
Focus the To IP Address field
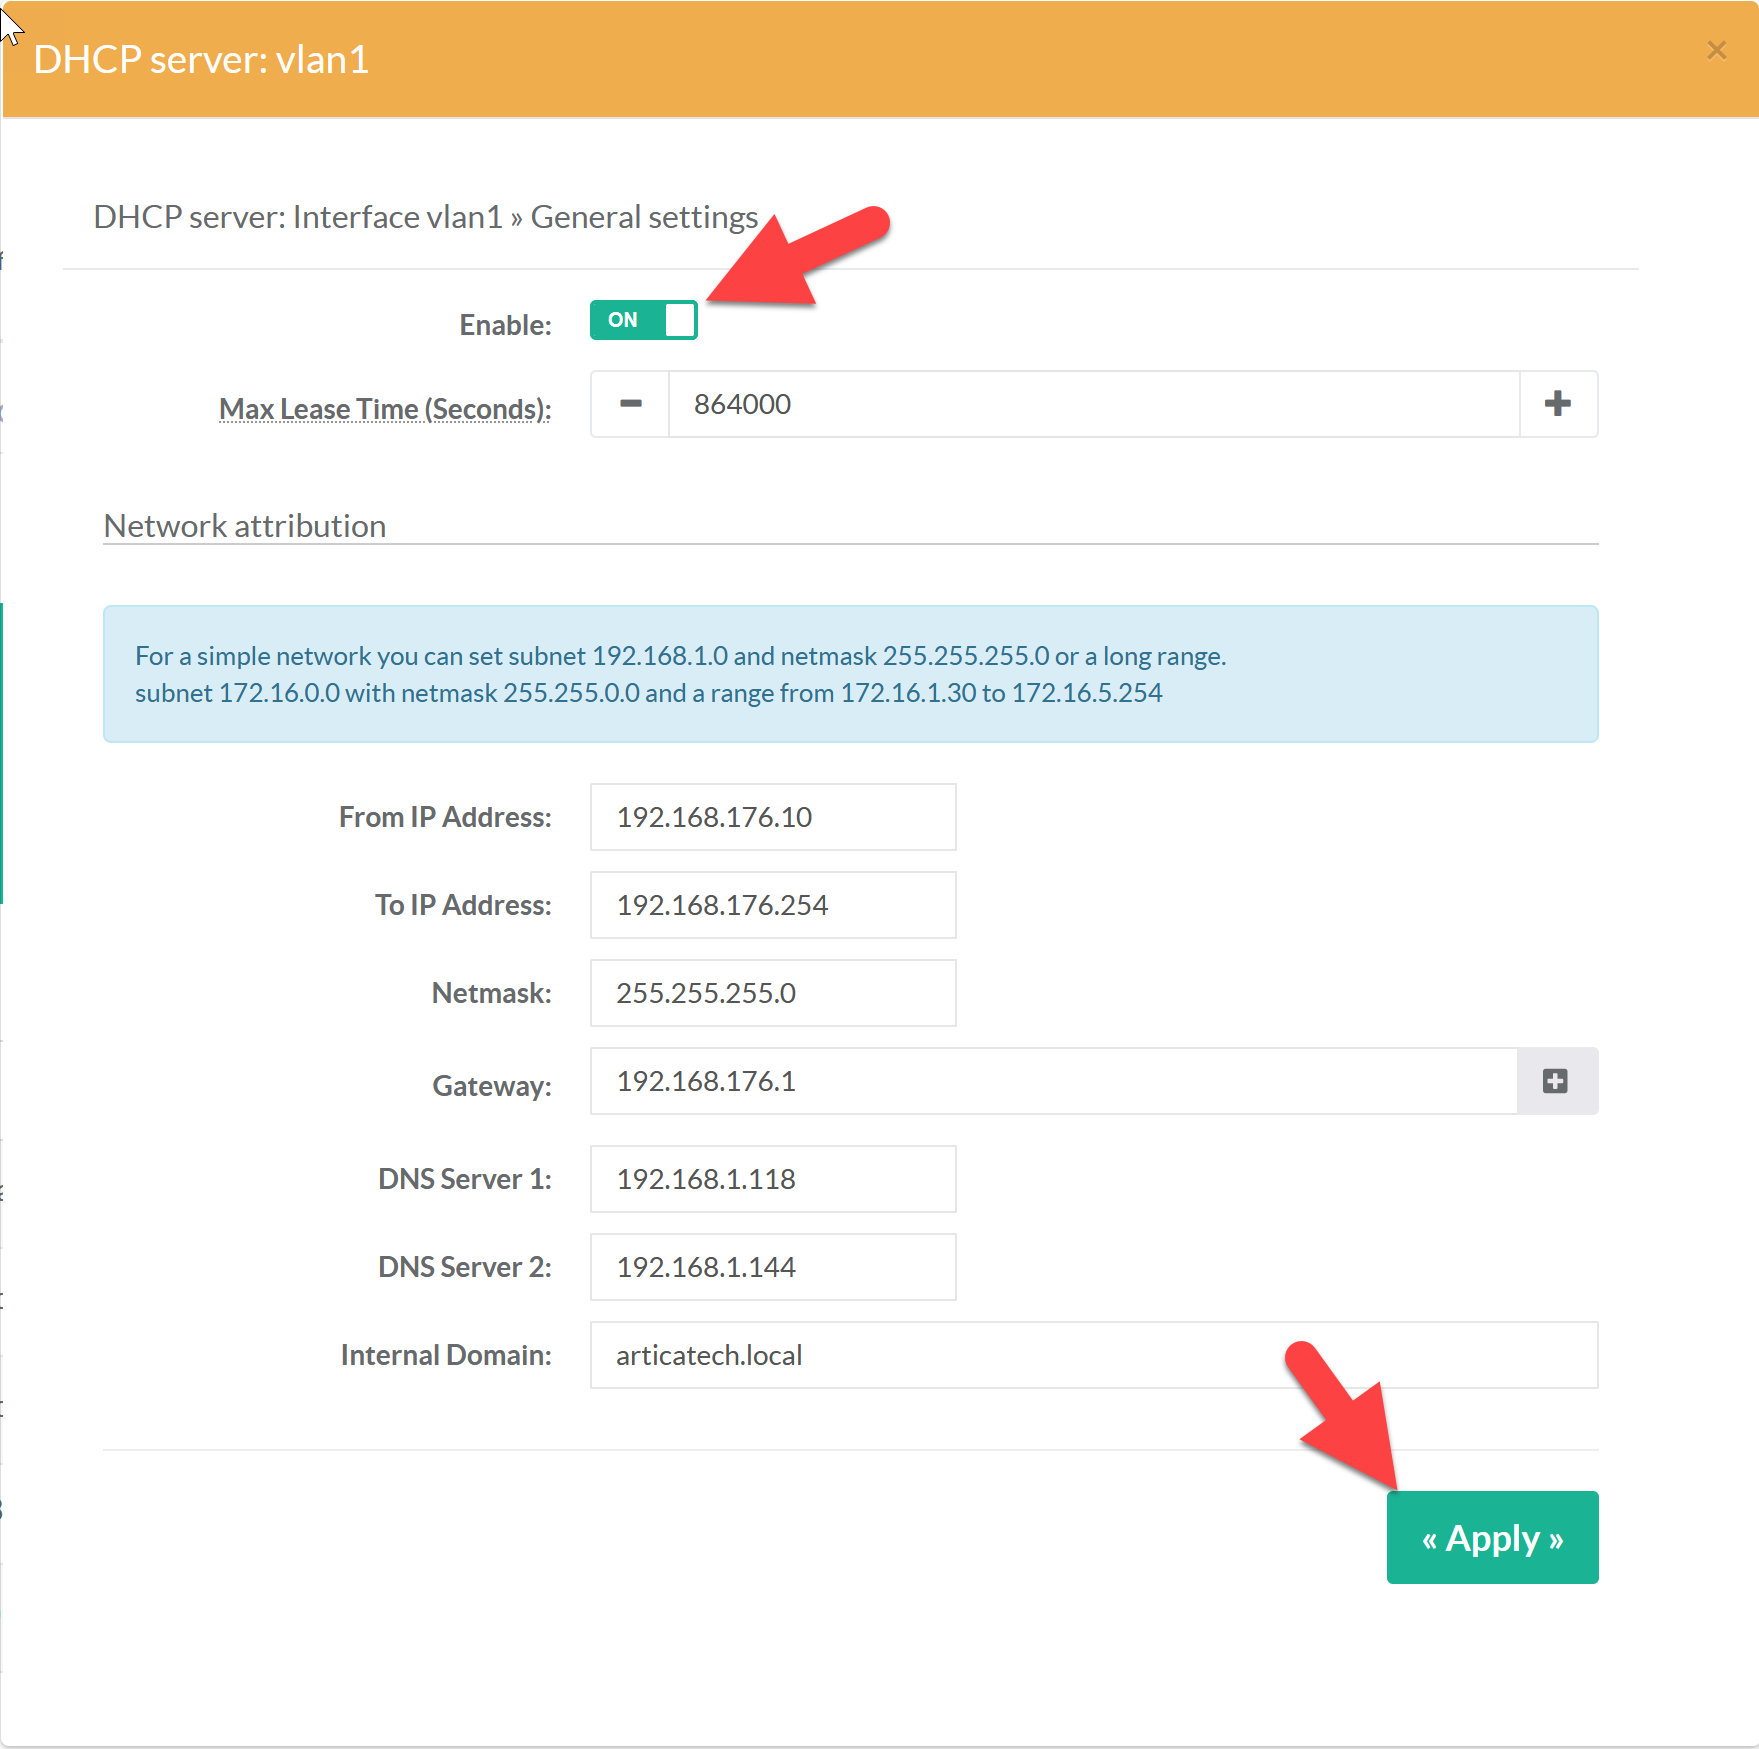[772, 905]
